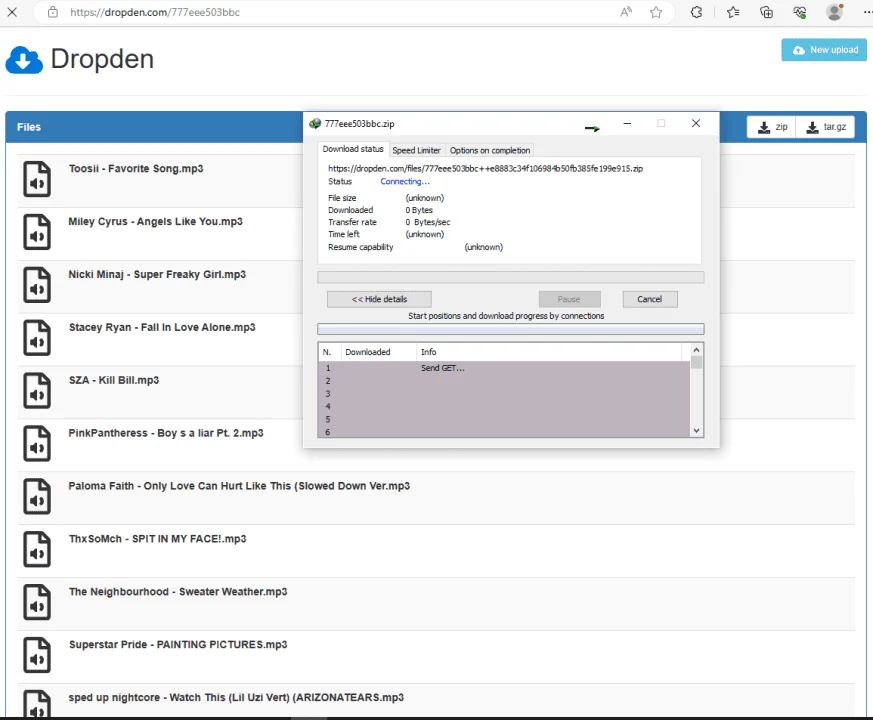Image resolution: width=873 pixels, height=720 pixels.
Task: Download all files as zip
Action: click(x=772, y=127)
